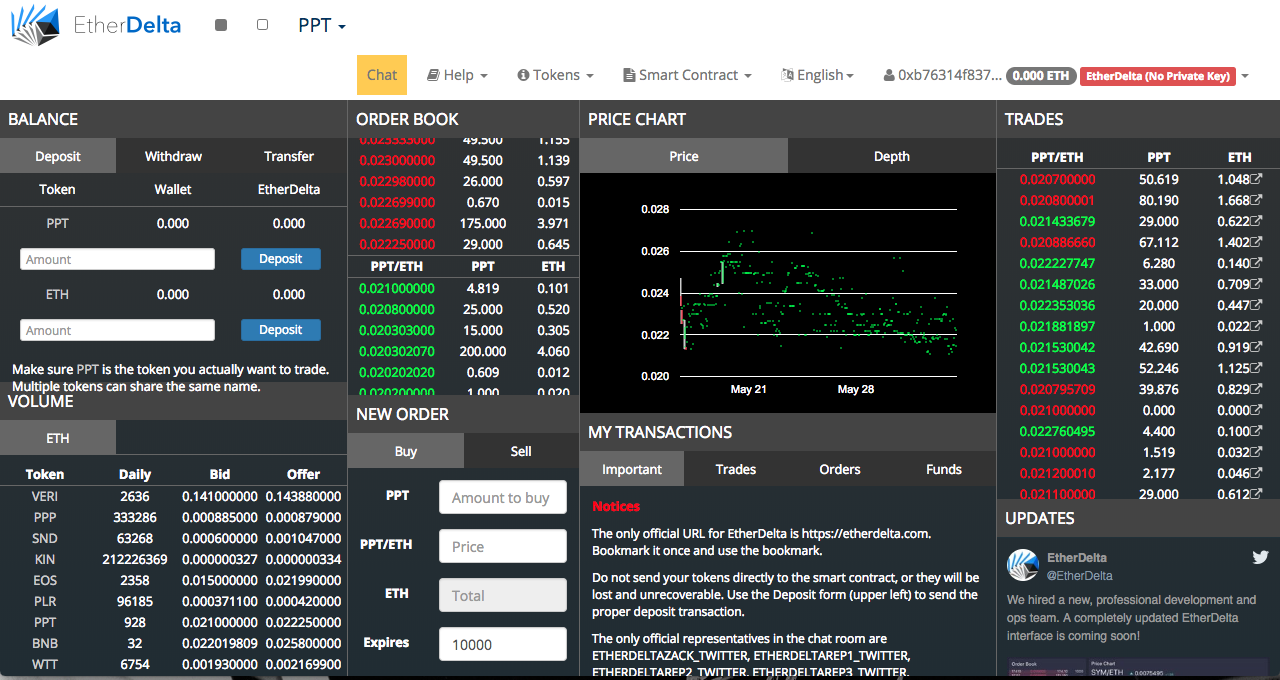Open external link for trade 0.020800001
This screenshot has height=680, width=1280.
click(x=1256, y=200)
